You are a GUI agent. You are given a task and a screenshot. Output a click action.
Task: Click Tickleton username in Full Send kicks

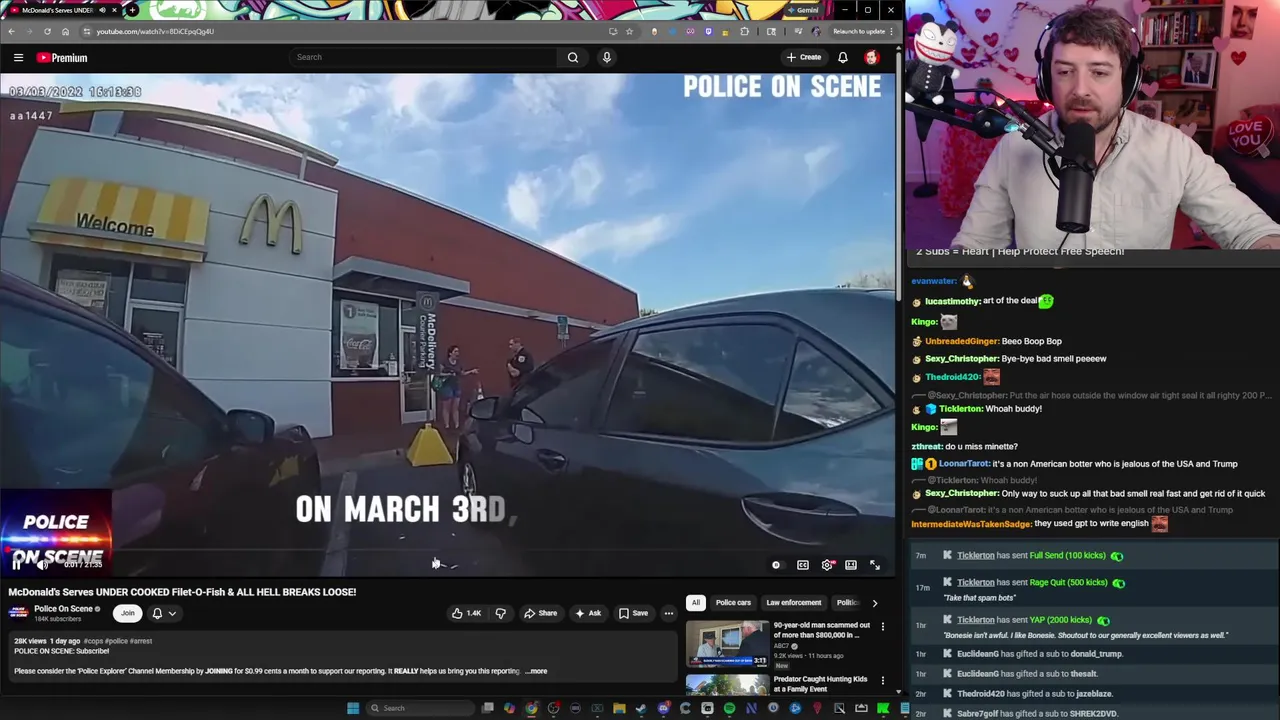[x=976, y=556]
